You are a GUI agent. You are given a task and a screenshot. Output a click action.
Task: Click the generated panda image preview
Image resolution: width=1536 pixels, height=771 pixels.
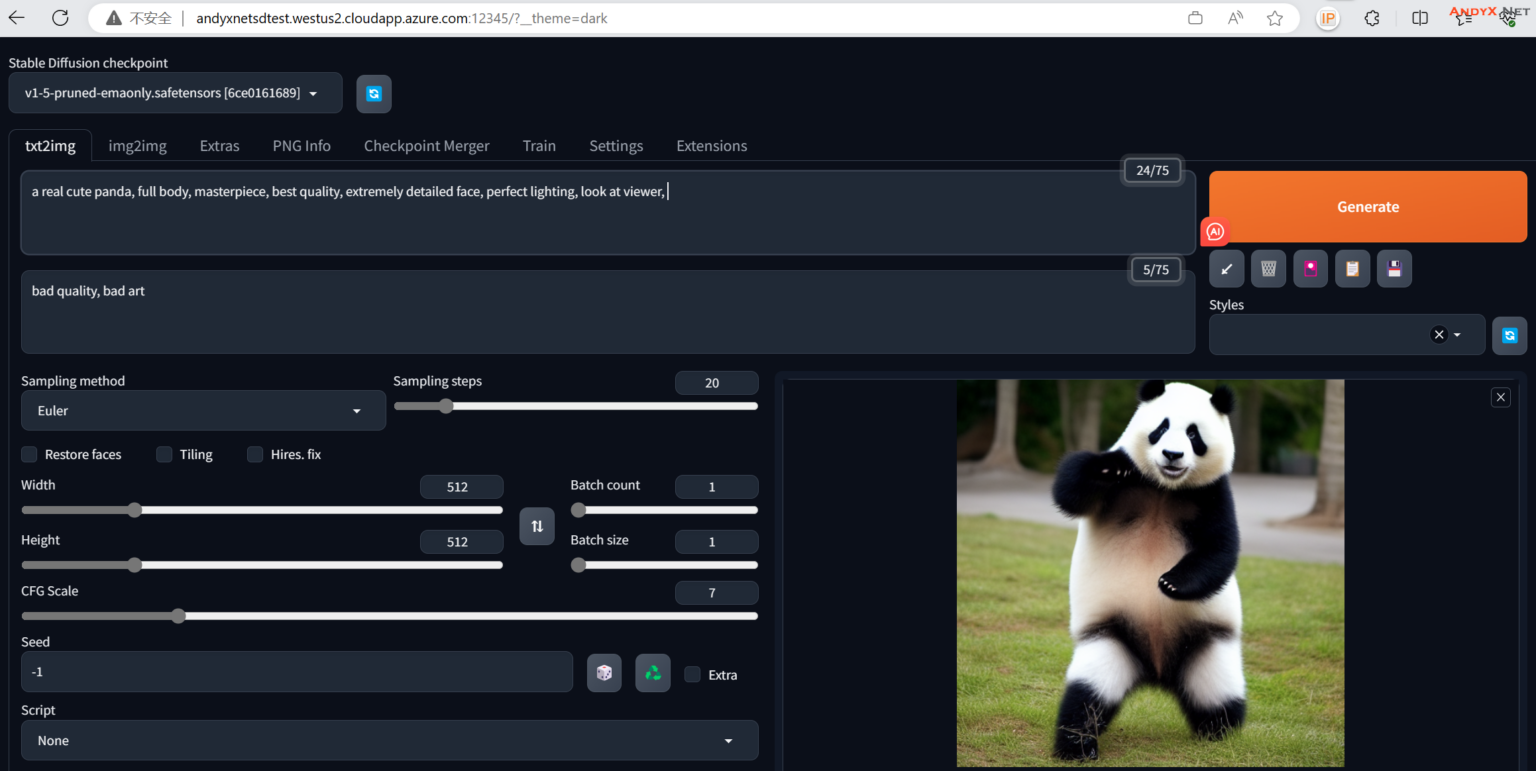pos(1150,573)
